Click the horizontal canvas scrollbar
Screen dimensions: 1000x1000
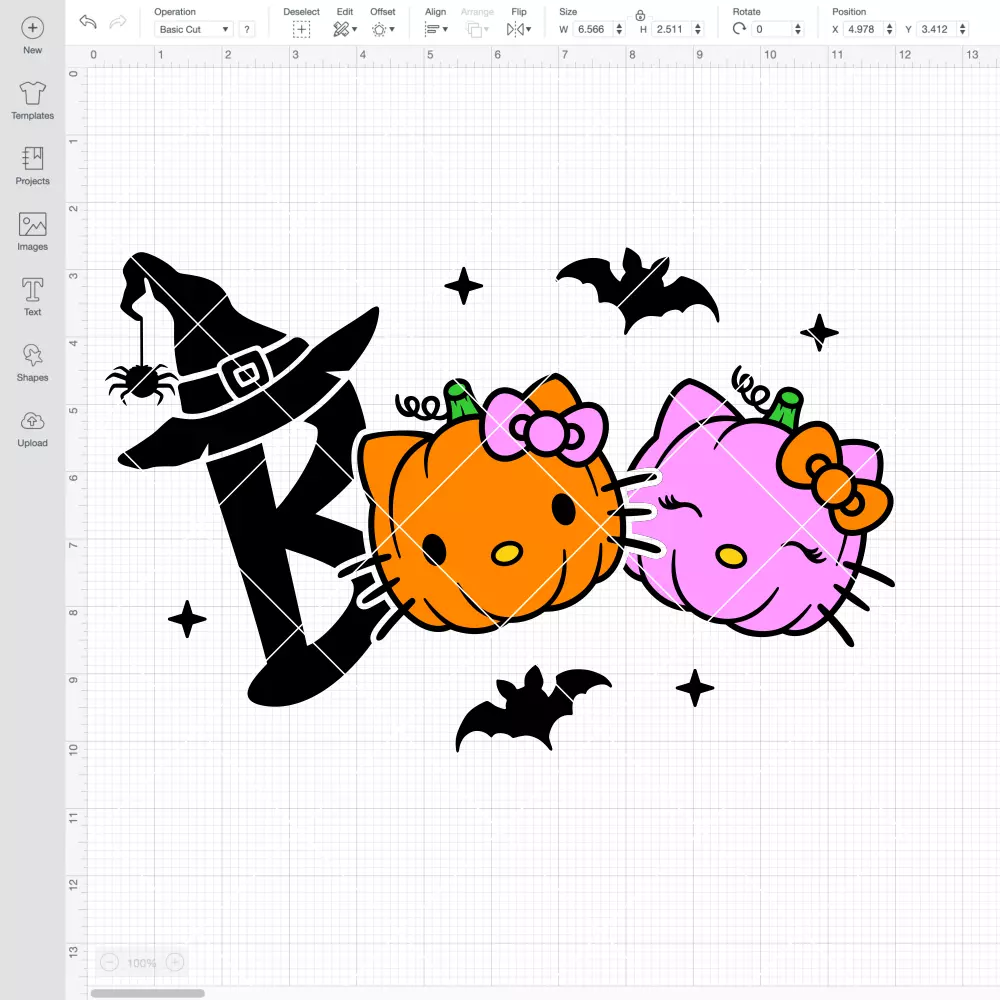pyautogui.click(x=147, y=993)
